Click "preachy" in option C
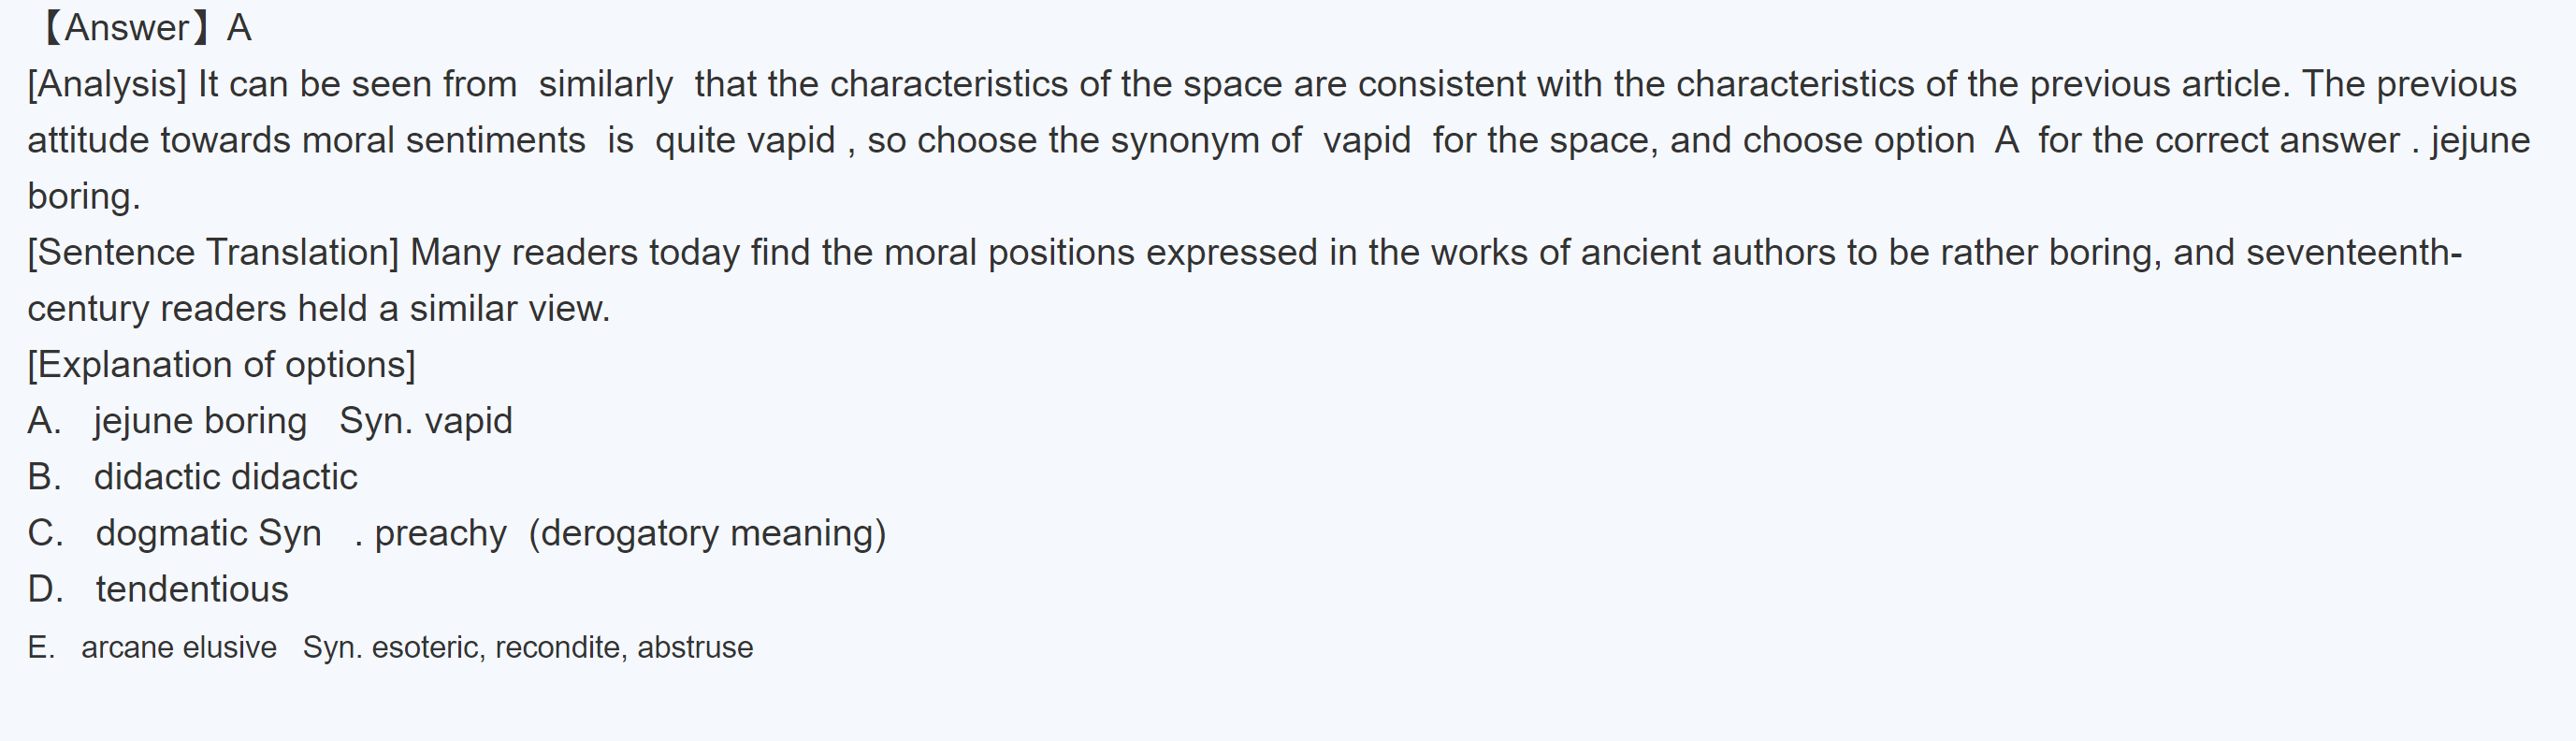Screen dimensions: 2576x741 coord(440,533)
